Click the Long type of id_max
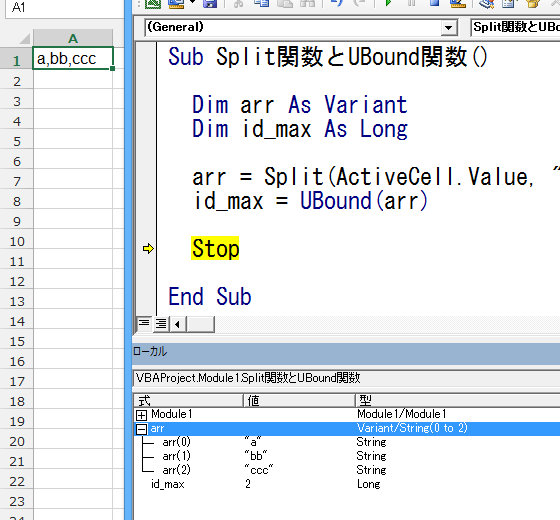560x520 pixels. pyautogui.click(x=369, y=484)
